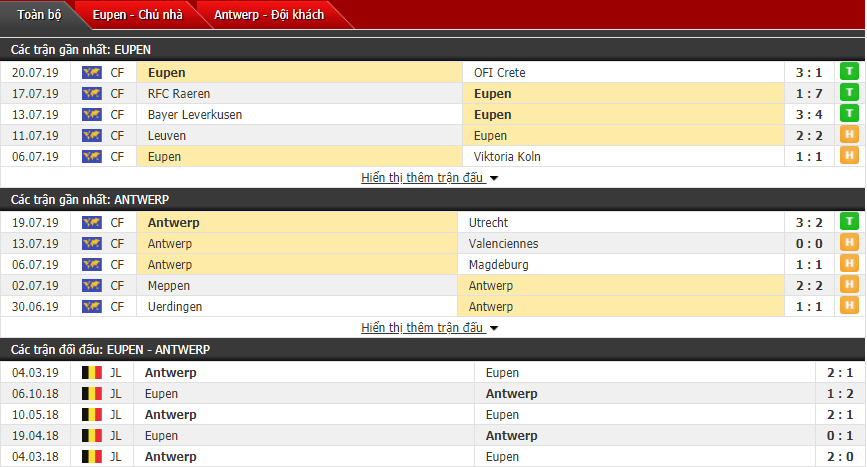The width and height of the screenshot is (867, 467).
Task: Select score 3 : 4 of Leverkusen match
Action: click(809, 114)
